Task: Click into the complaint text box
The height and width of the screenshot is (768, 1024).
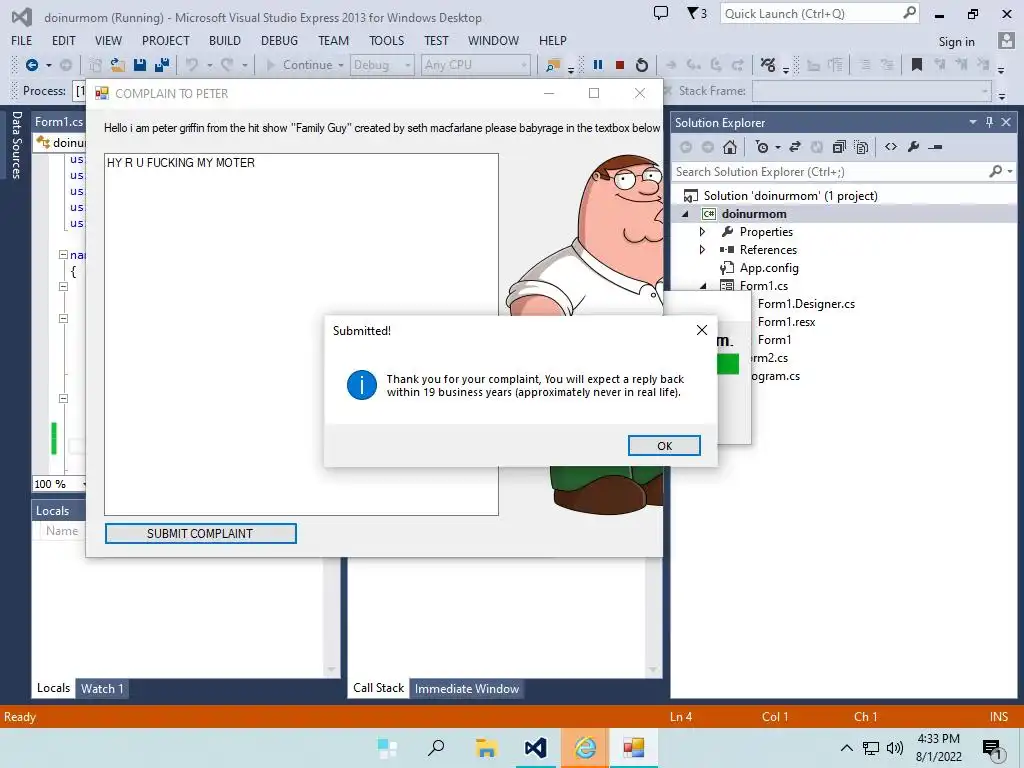Action: [301, 334]
